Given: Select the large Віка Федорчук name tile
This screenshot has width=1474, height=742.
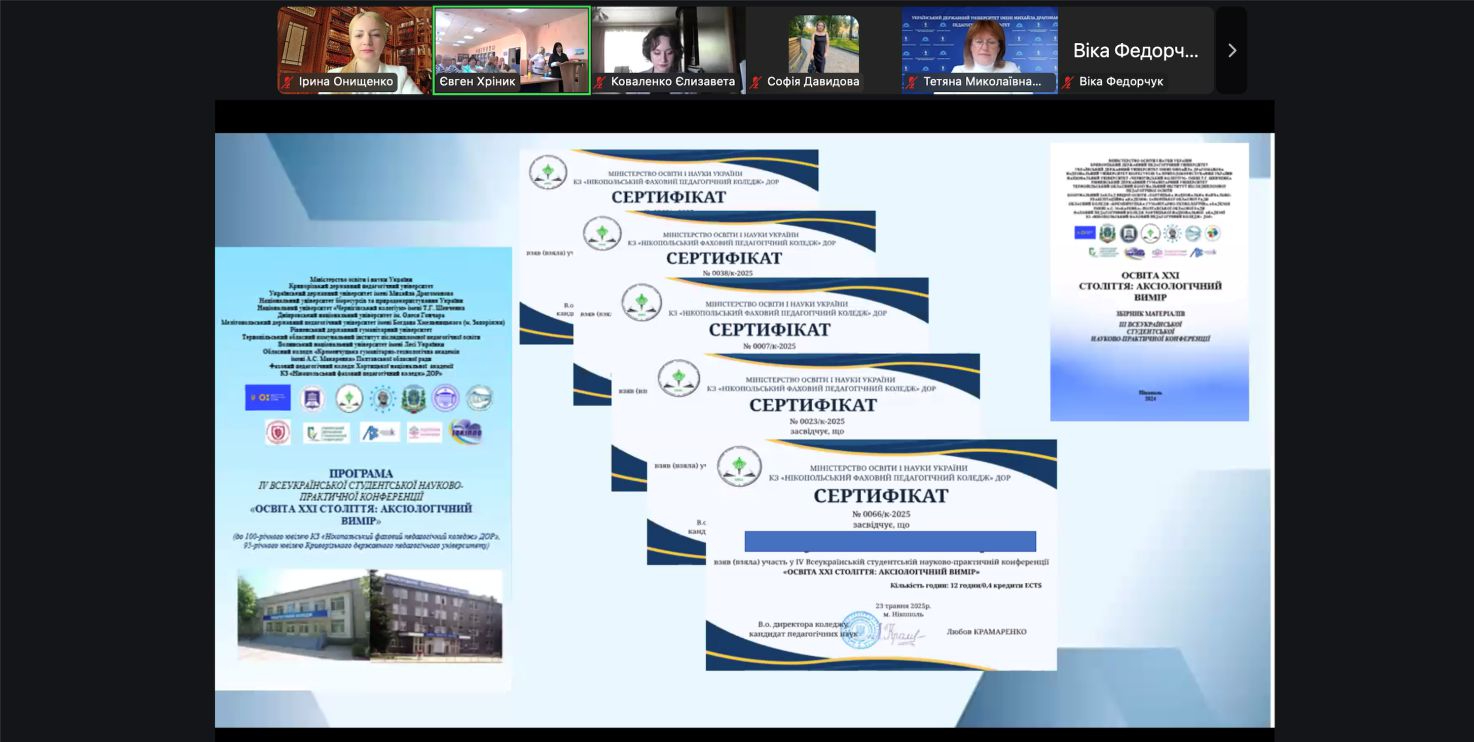Looking at the screenshot, I should pos(1136,50).
